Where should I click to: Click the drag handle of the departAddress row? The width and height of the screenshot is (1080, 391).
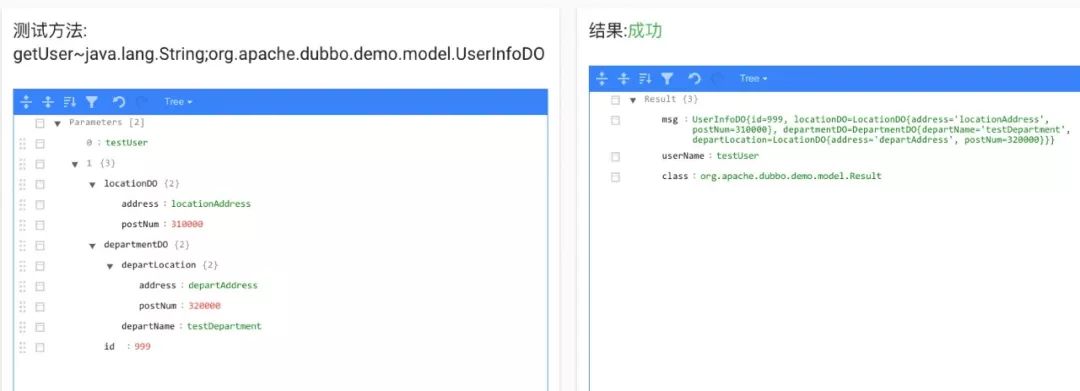[x=22, y=286]
